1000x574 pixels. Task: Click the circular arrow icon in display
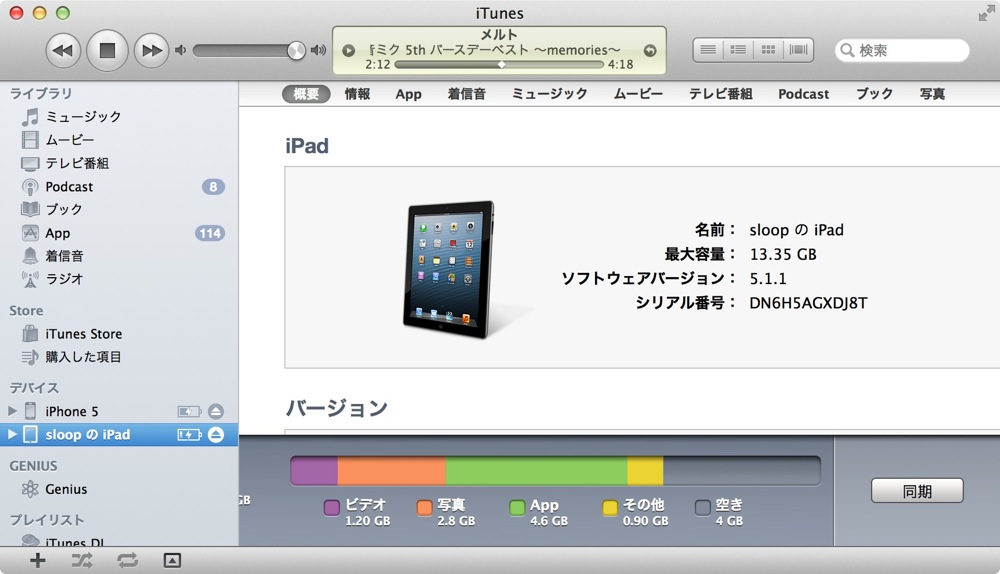(x=650, y=50)
